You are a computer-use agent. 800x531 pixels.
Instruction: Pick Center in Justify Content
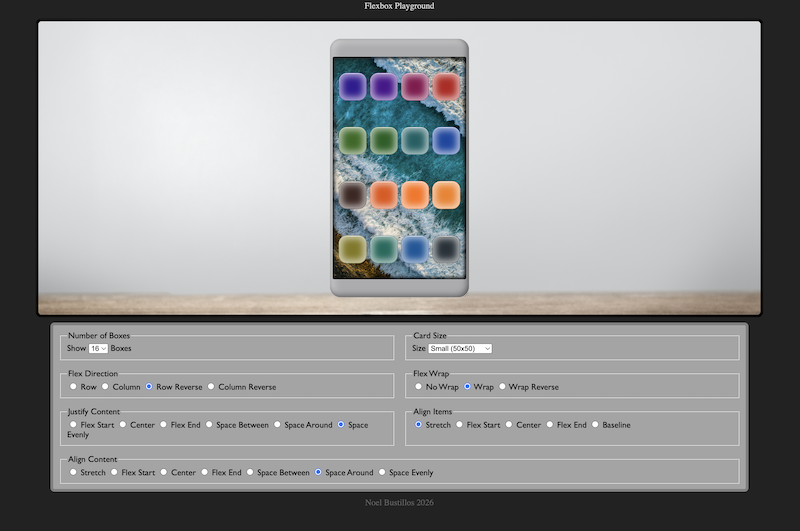[123, 425]
